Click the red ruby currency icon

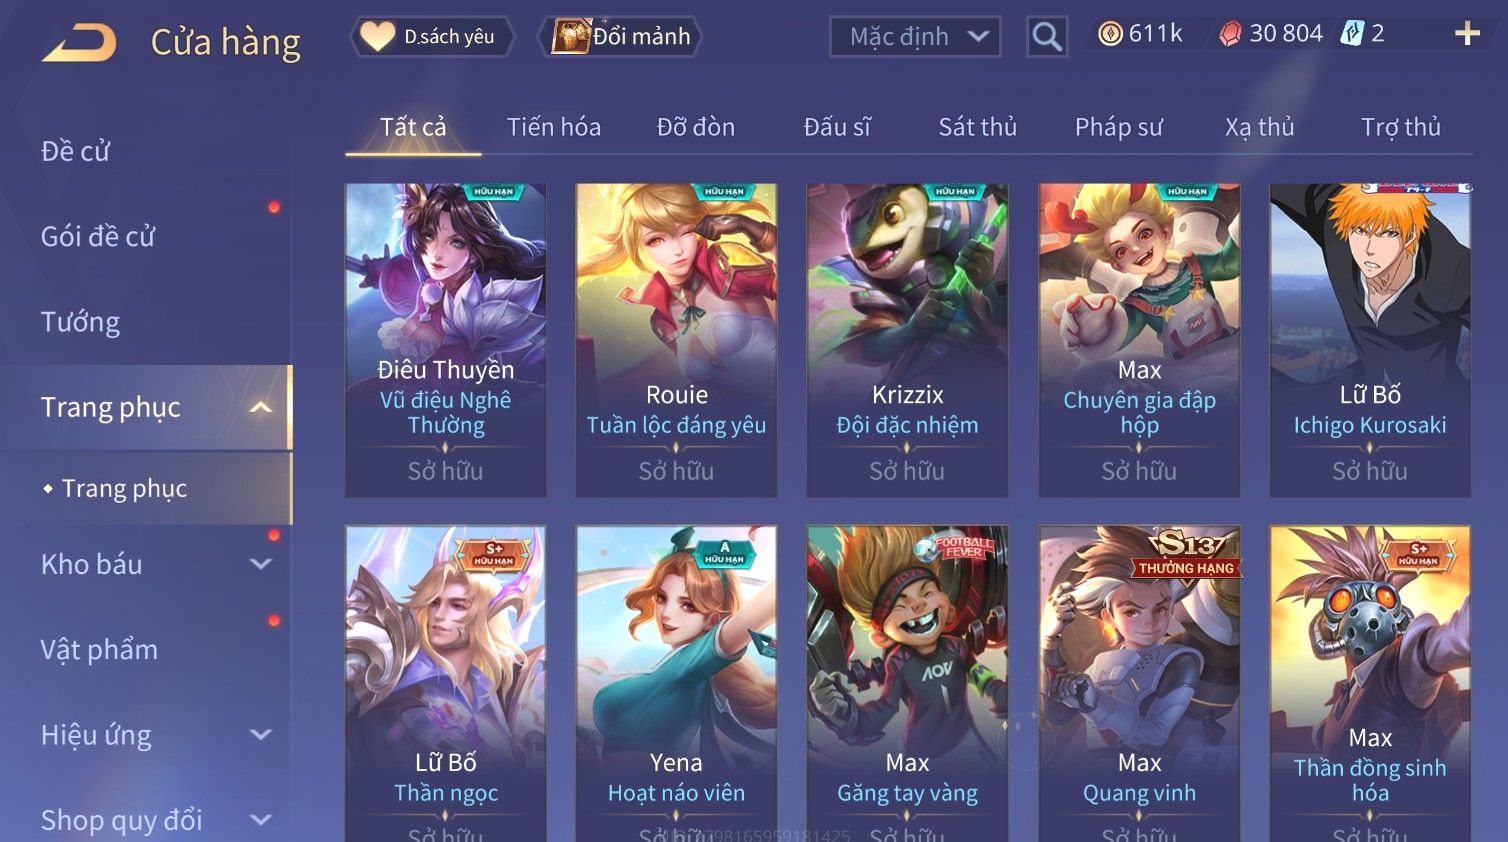pos(1230,34)
